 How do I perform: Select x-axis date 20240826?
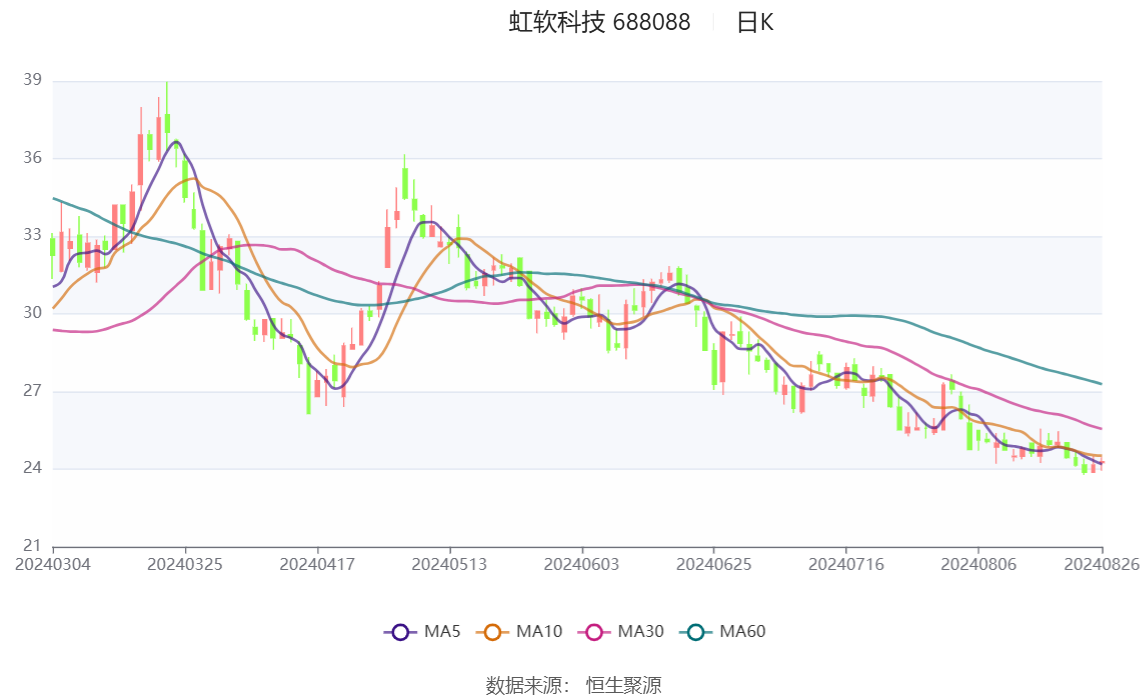1102,564
